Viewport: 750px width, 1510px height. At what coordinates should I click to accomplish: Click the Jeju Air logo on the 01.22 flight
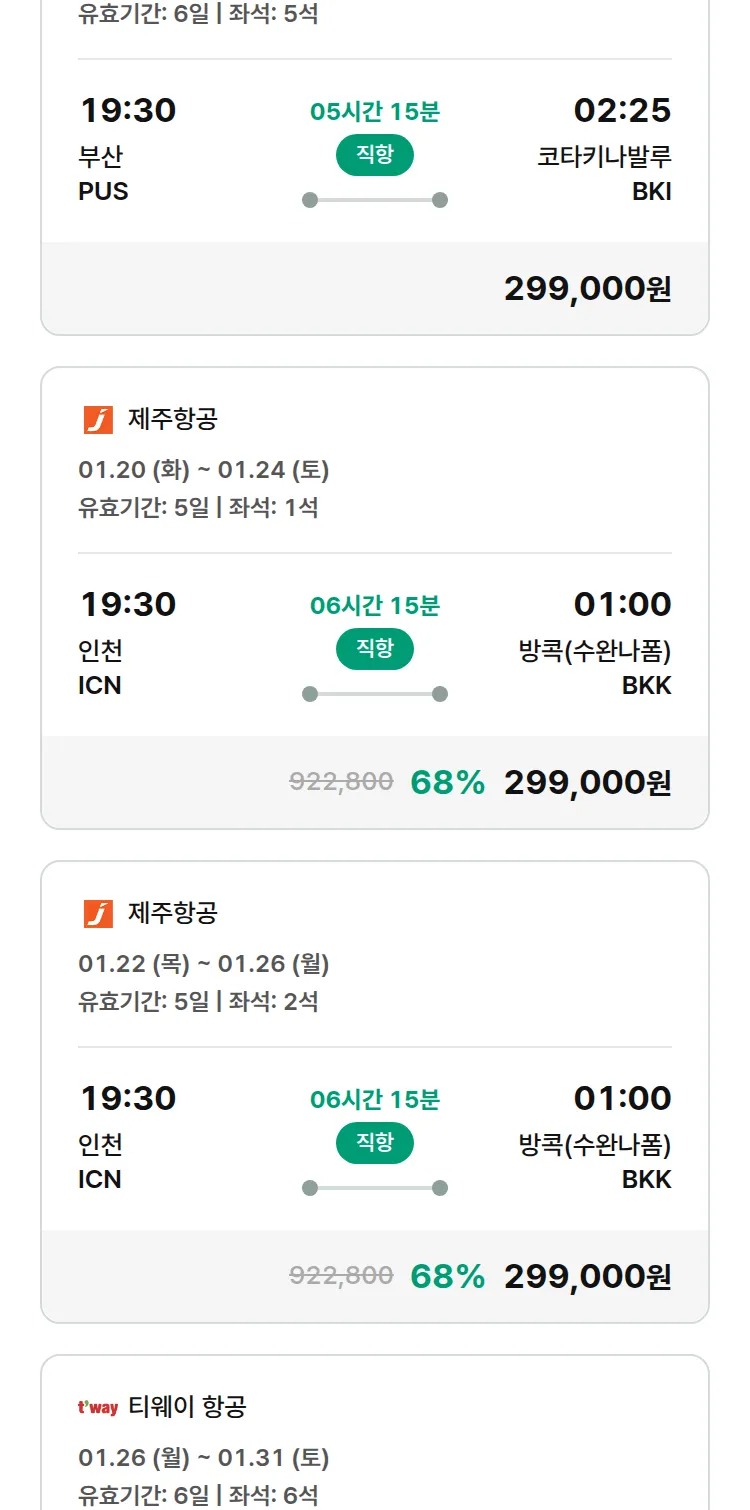(98, 914)
